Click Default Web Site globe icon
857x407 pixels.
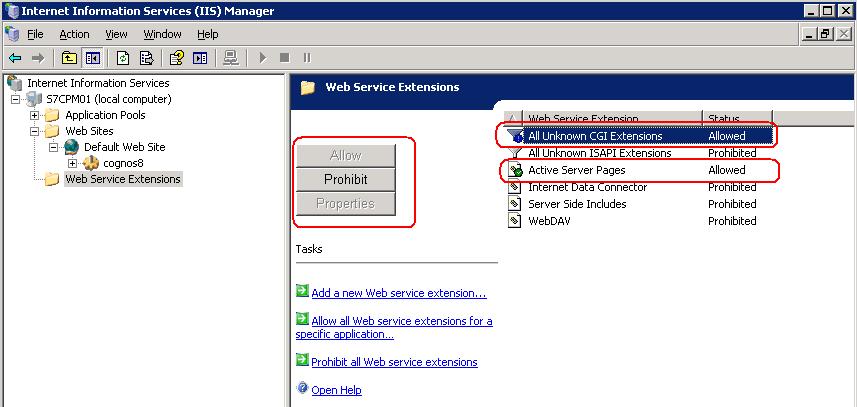click(x=72, y=147)
